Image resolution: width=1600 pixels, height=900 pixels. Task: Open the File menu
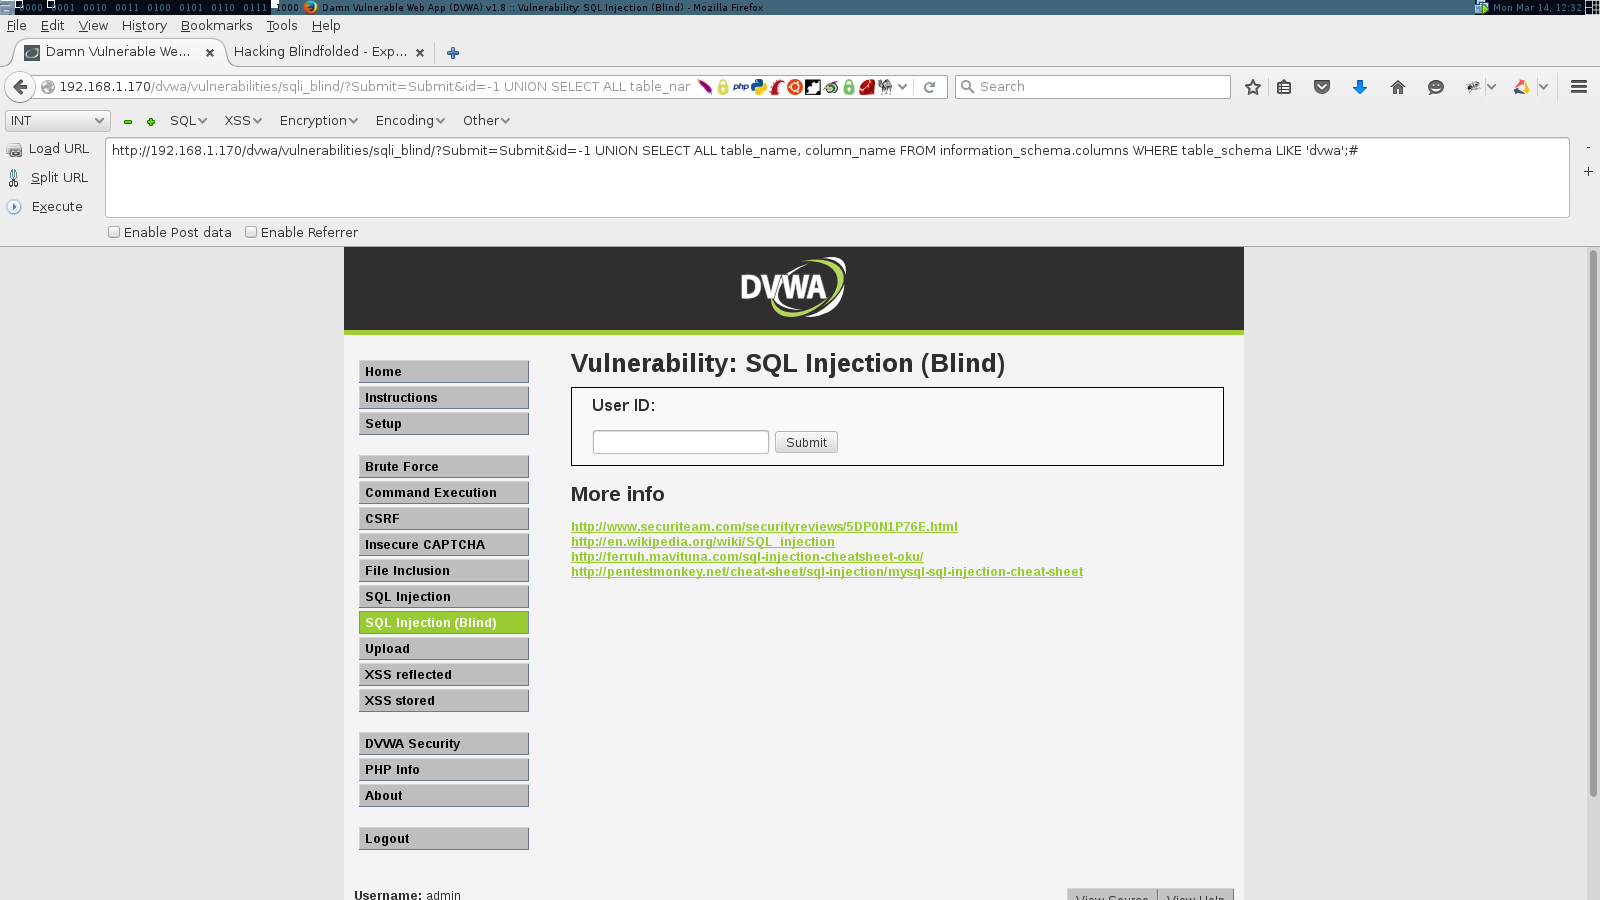pos(17,26)
